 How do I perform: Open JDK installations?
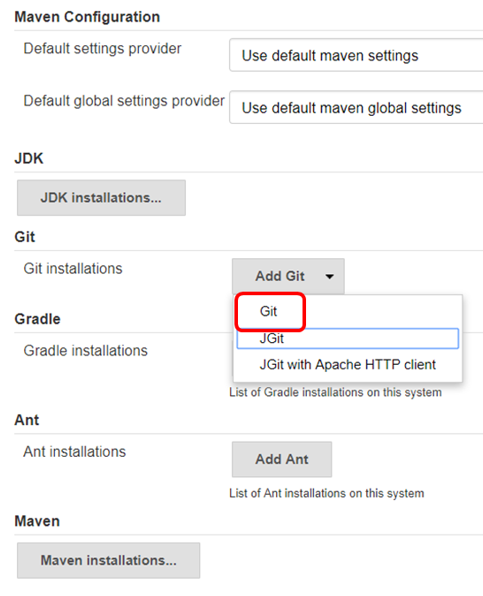click(x=101, y=198)
